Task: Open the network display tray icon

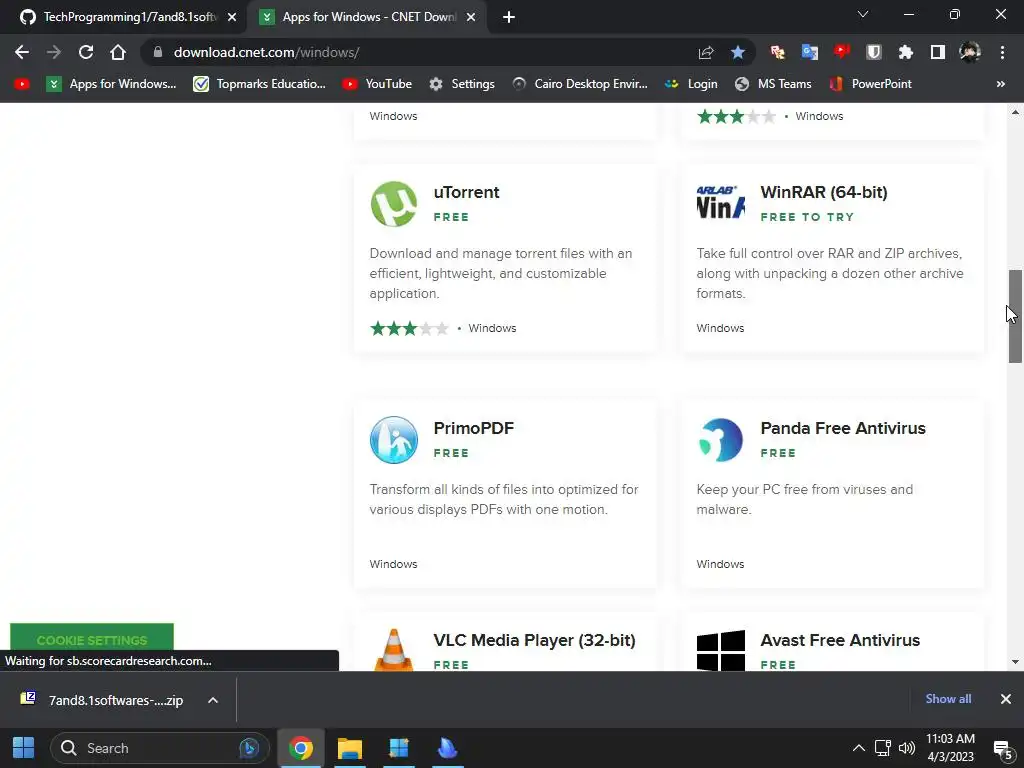Action: point(883,748)
